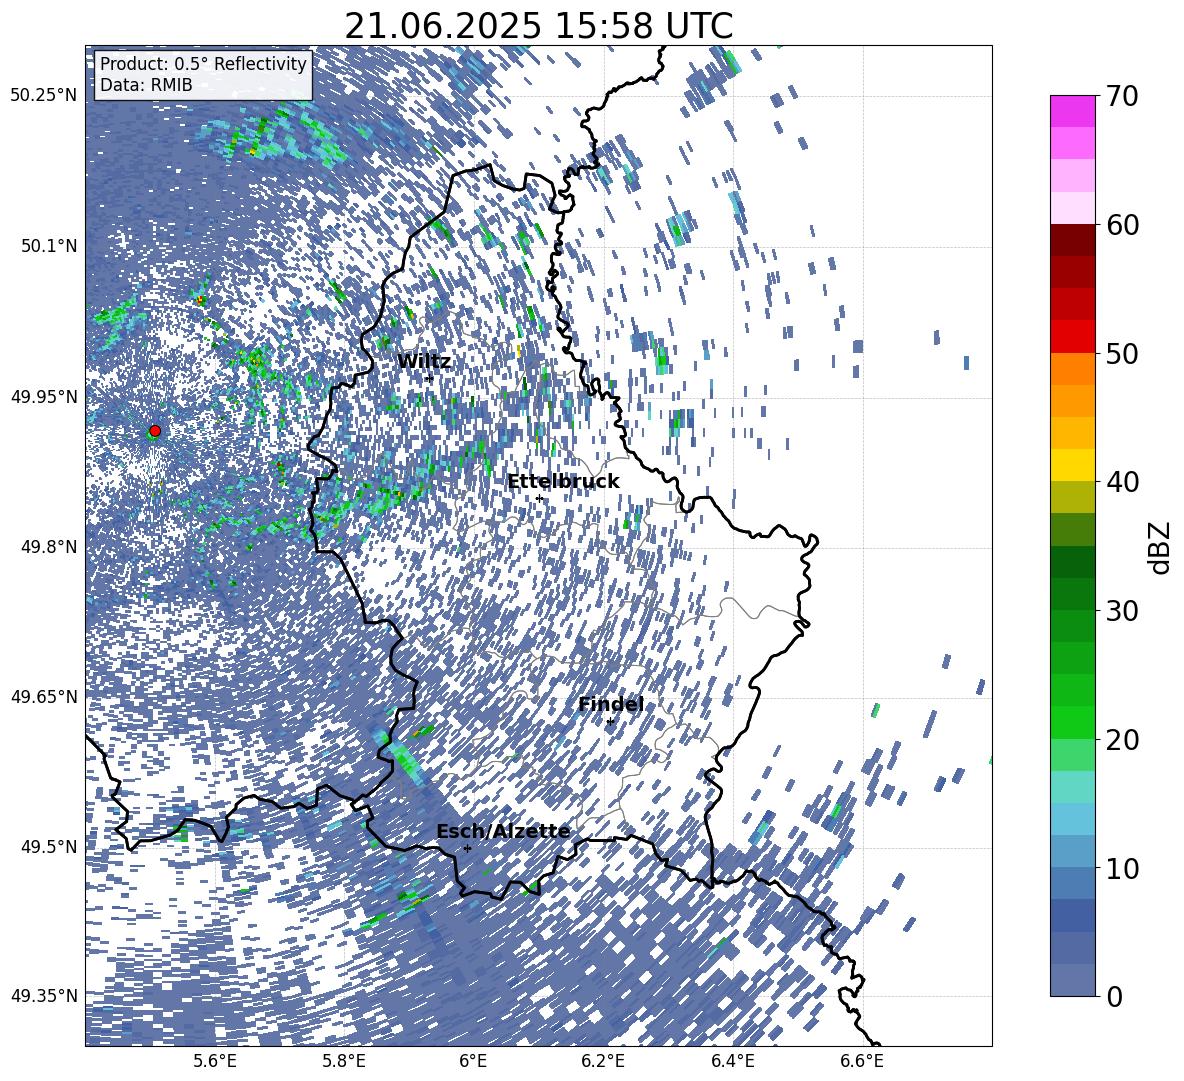Click the 49.5°N latitude label
Screen dimensions: 1184x1081
(48, 846)
